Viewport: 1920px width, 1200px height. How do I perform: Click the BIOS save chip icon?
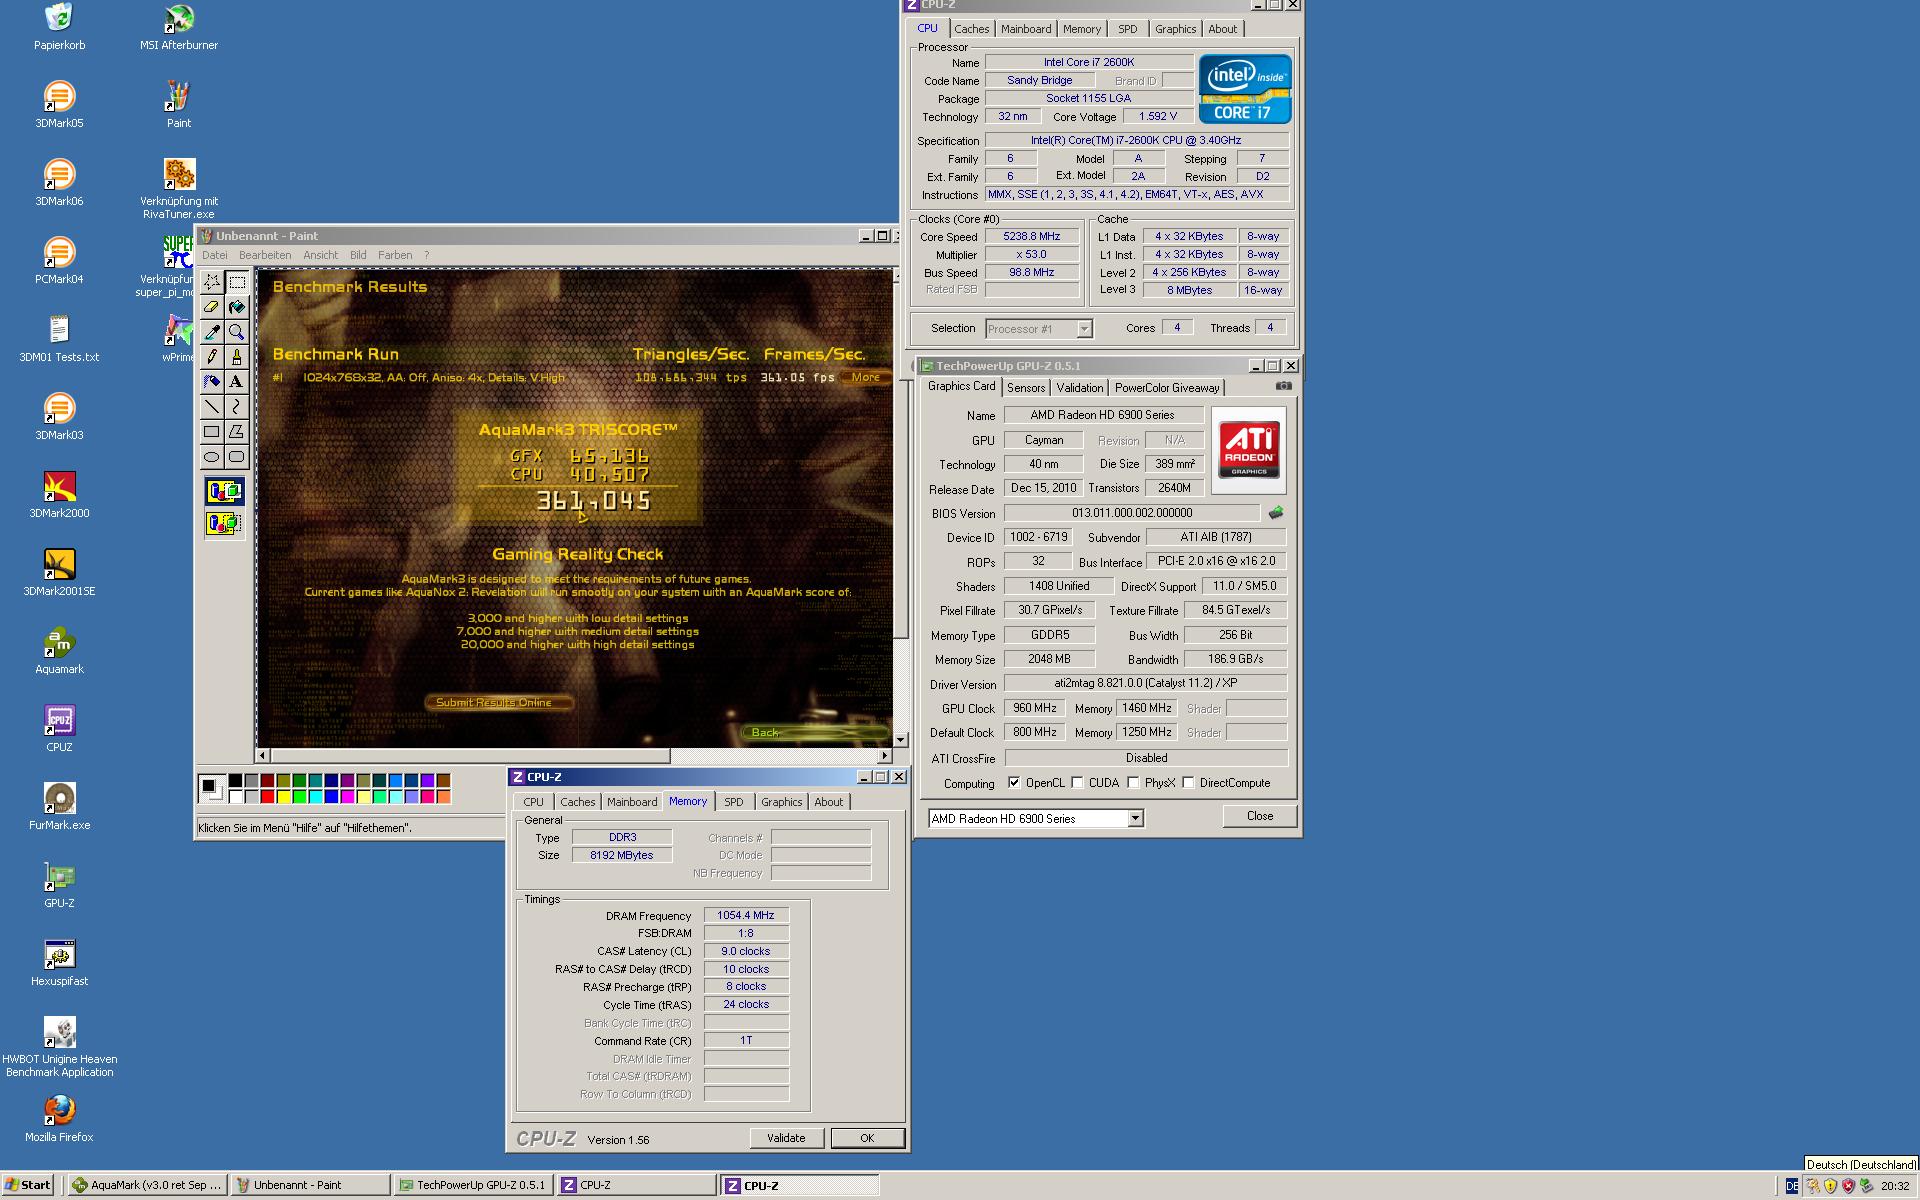1276,513
